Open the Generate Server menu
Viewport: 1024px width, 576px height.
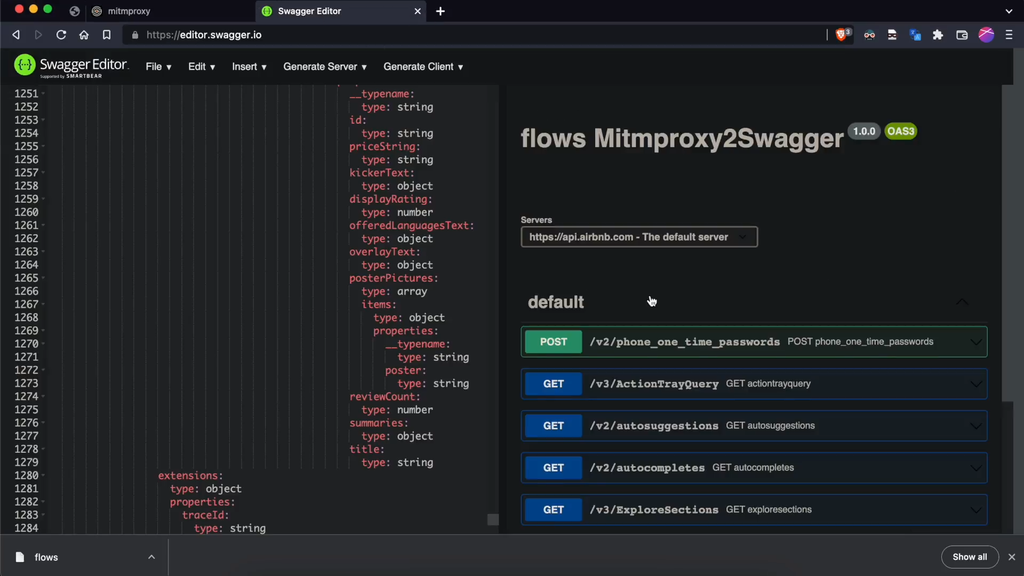324,67
